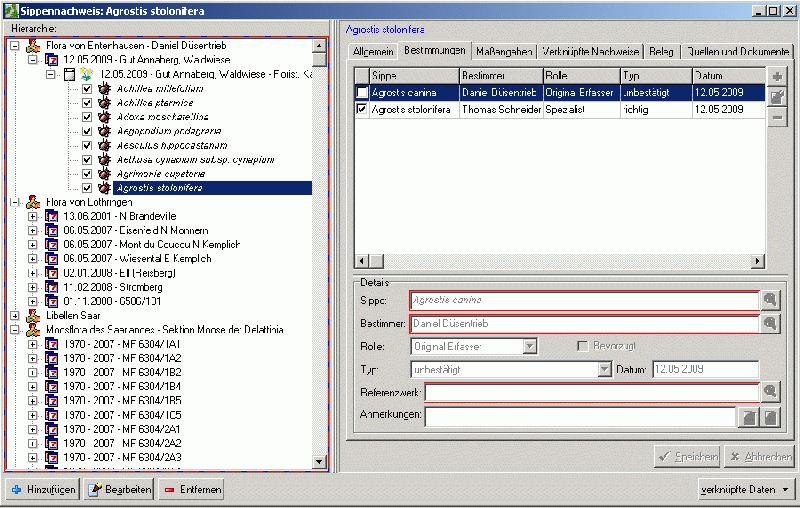Screen dimensions: 800x508
Task: Click the lookup icon beside Bestimmer field
Action: pyautogui.click(x=770, y=324)
